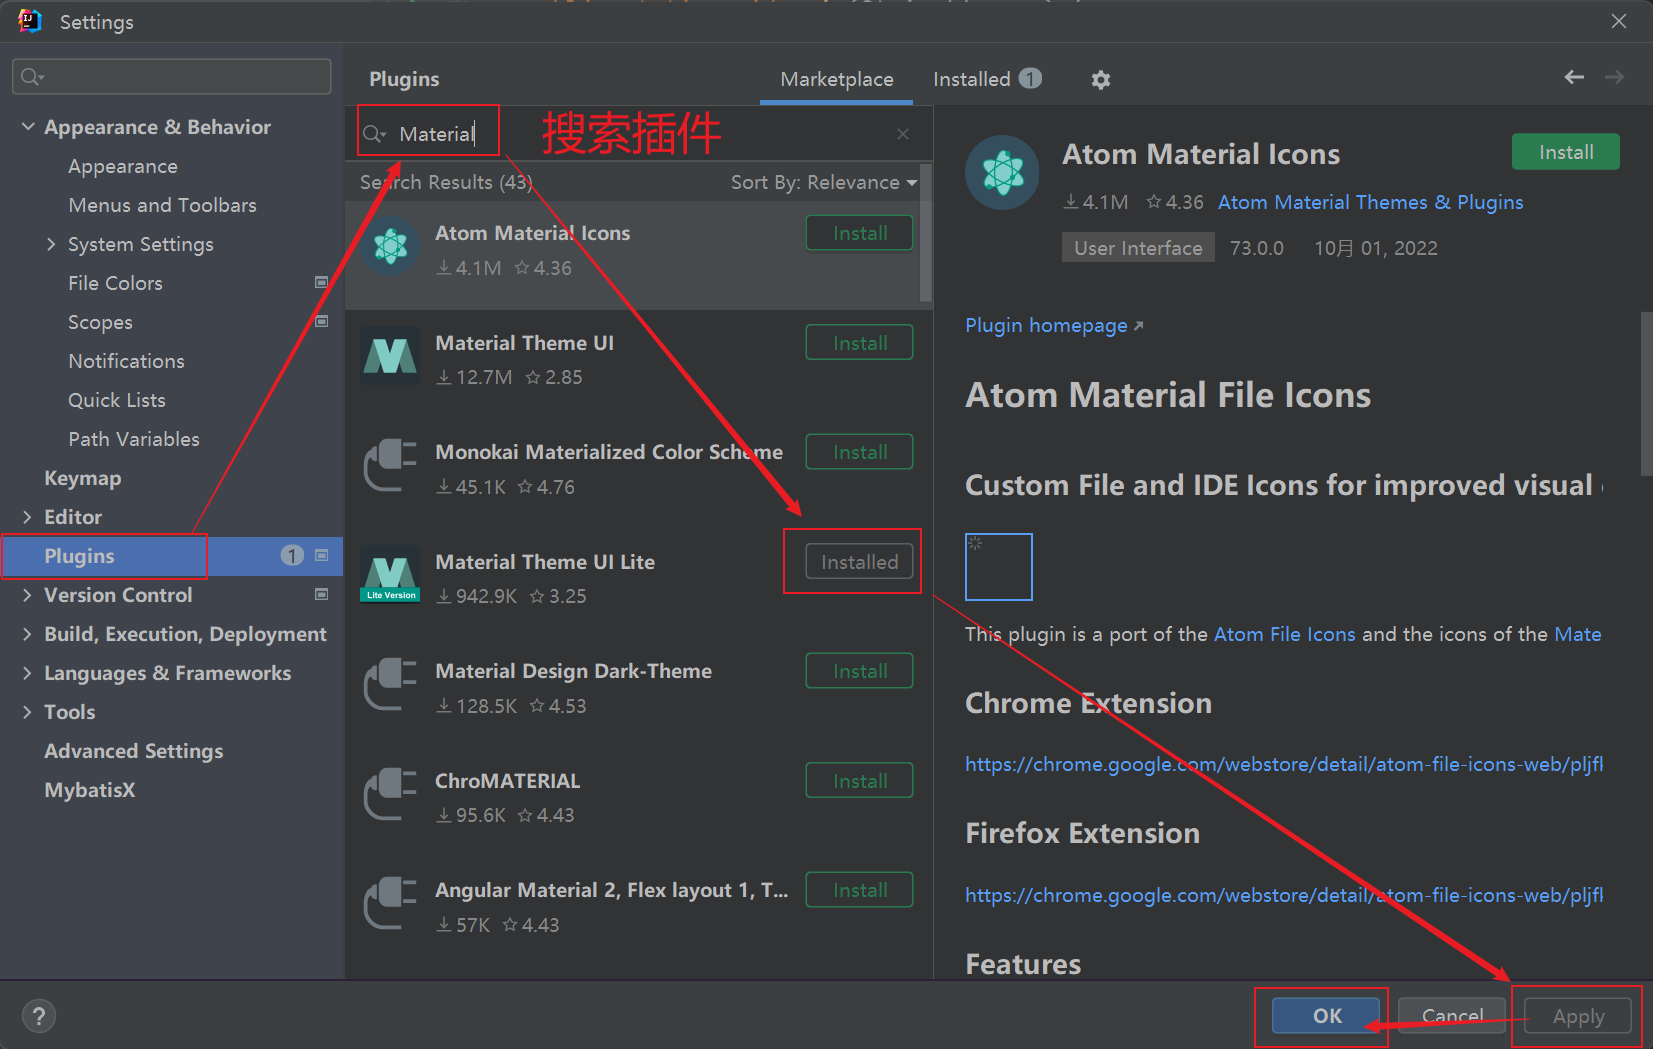Image resolution: width=1653 pixels, height=1049 pixels.
Task: Click green Install button in detail pane
Action: pyautogui.click(x=1566, y=152)
